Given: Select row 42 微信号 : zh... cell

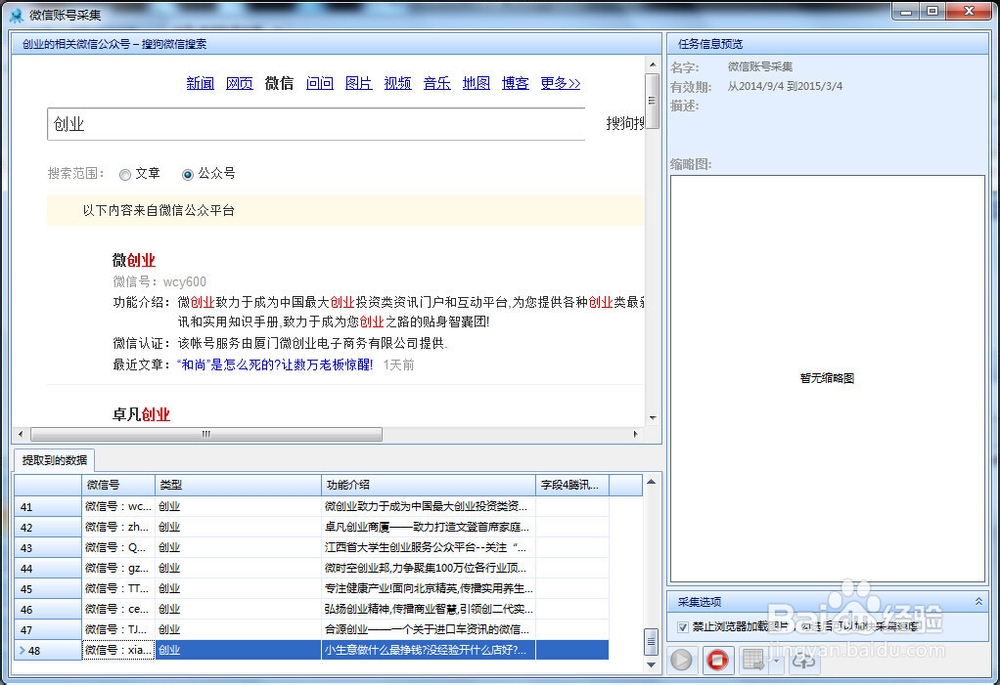Looking at the screenshot, I should [119, 527].
